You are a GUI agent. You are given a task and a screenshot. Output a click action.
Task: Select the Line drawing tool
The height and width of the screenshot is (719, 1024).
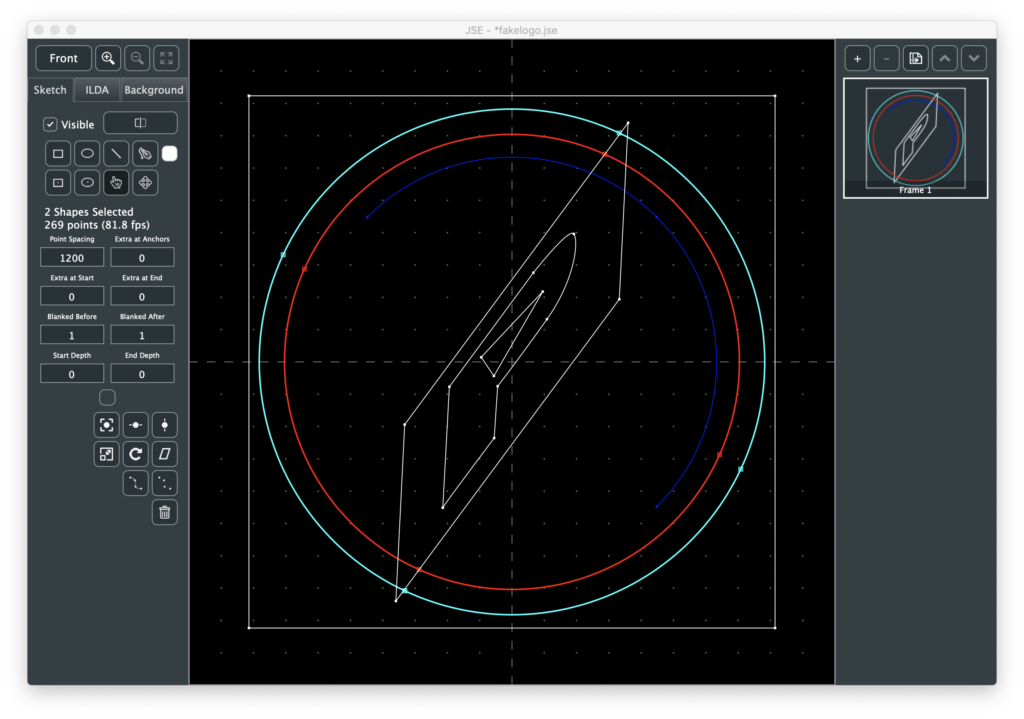point(116,154)
